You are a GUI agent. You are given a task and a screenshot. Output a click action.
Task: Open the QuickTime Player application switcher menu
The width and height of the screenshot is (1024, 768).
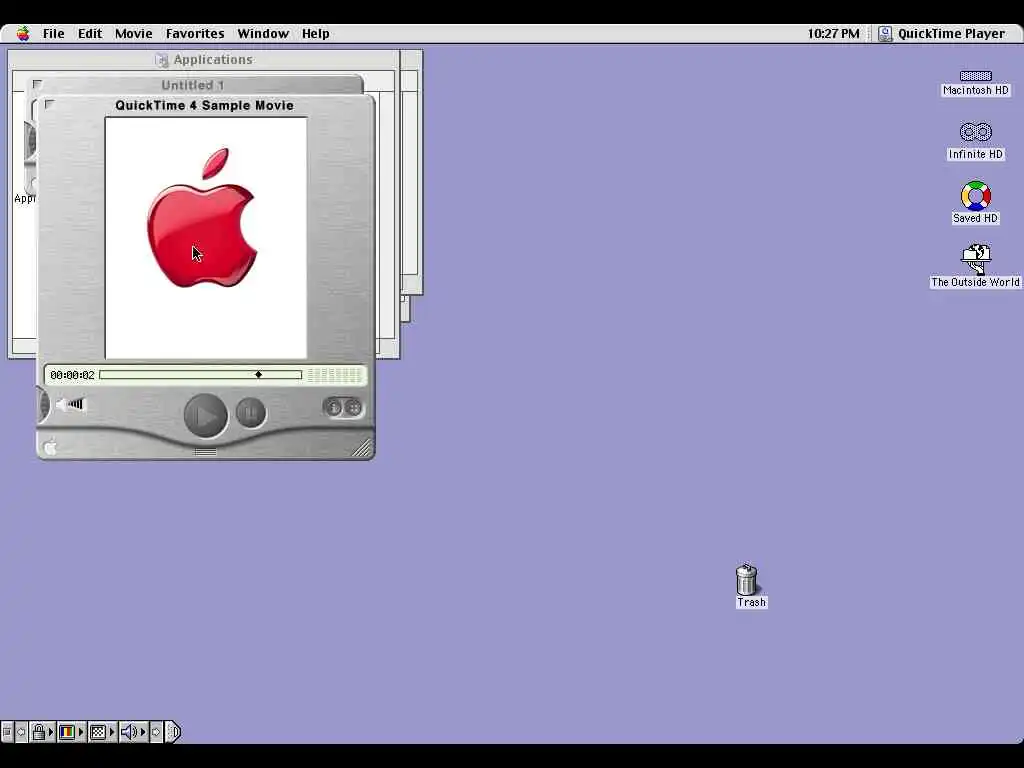pyautogui.click(x=941, y=33)
